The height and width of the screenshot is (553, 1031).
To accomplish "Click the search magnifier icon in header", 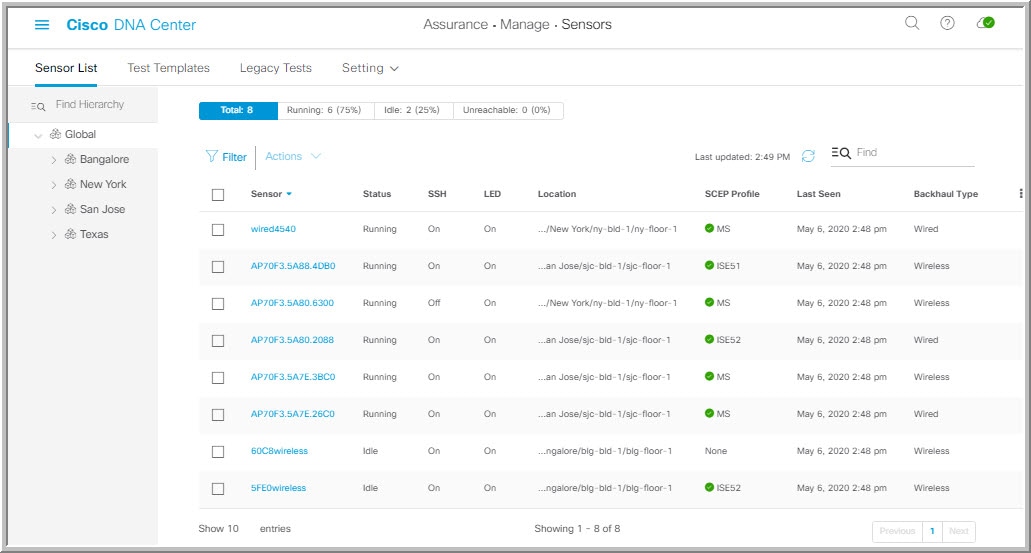I will tap(912, 24).
